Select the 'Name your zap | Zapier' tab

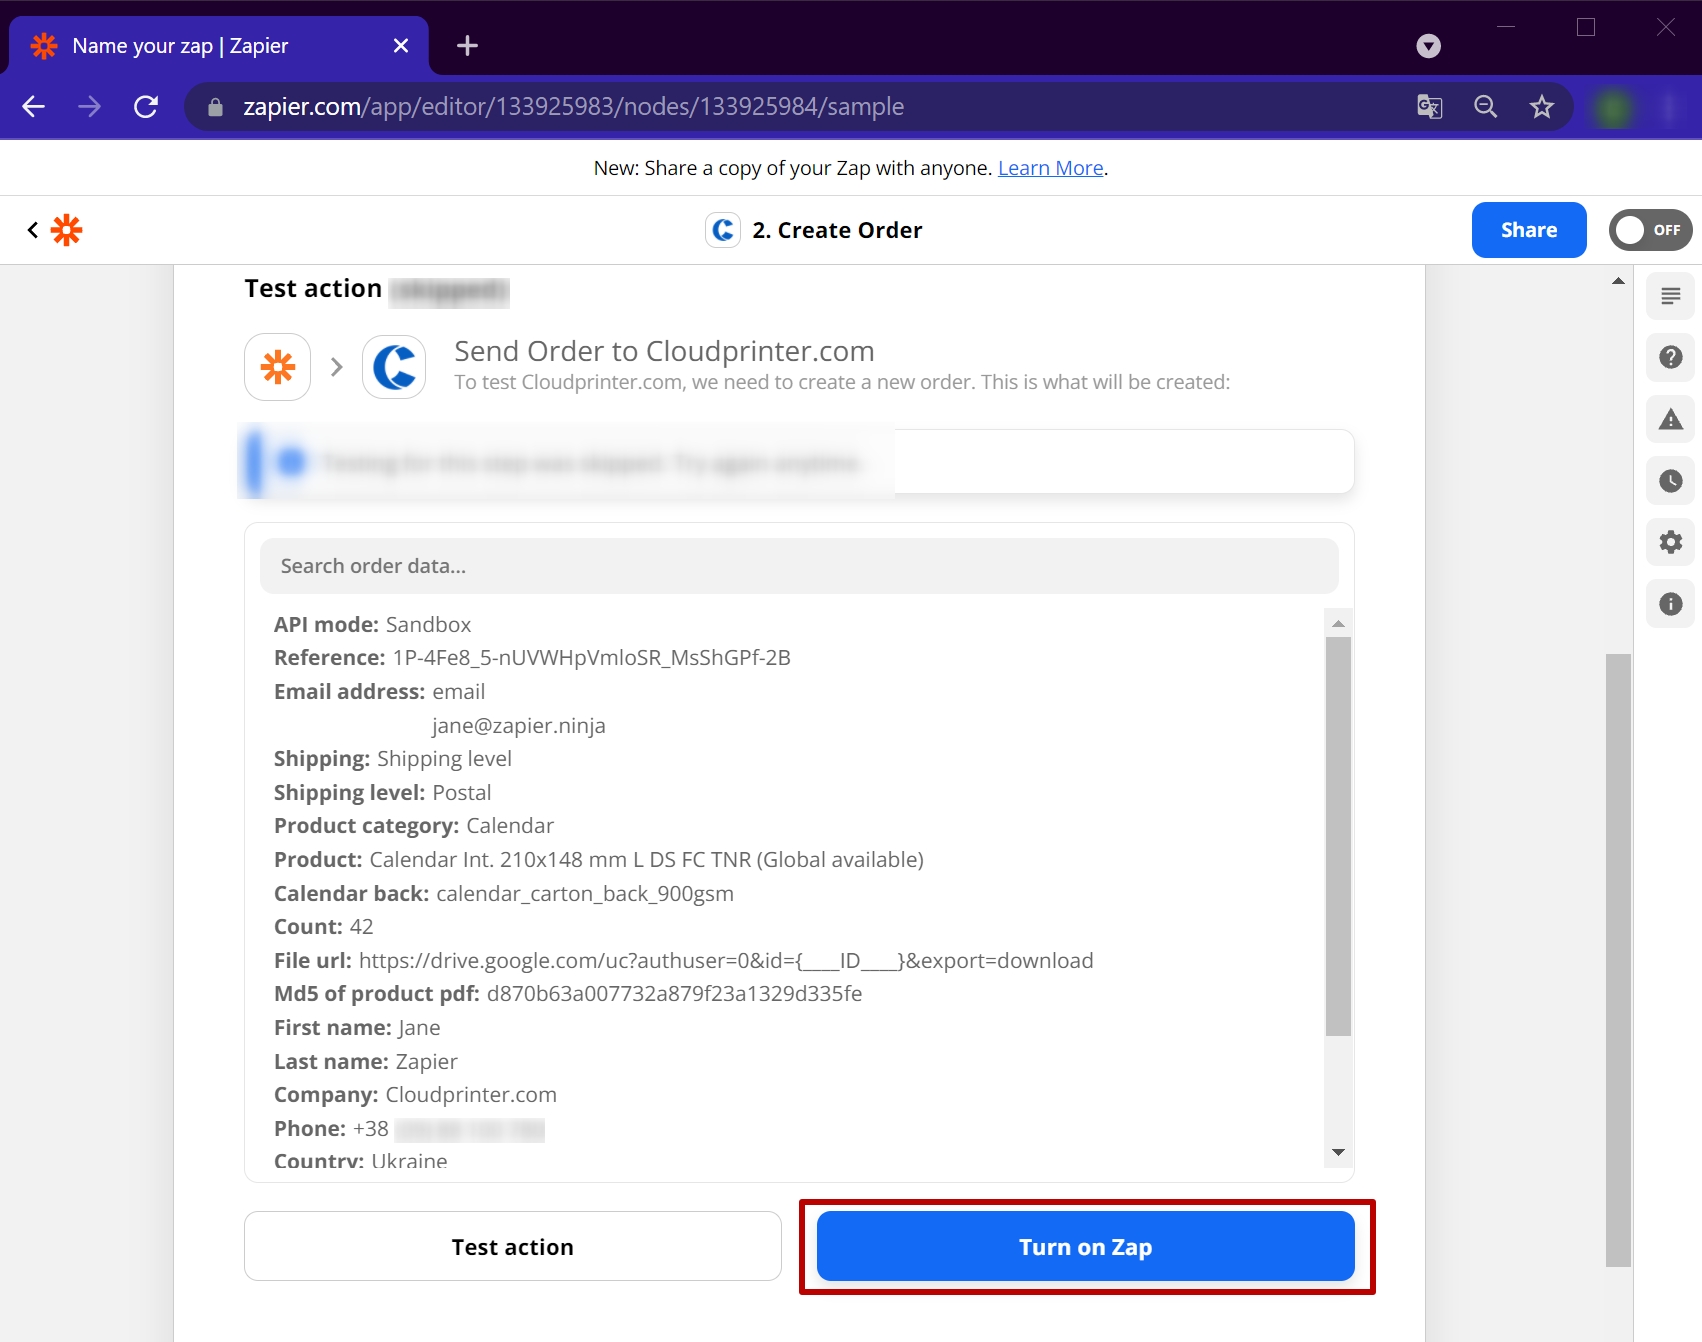tap(219, 46)
